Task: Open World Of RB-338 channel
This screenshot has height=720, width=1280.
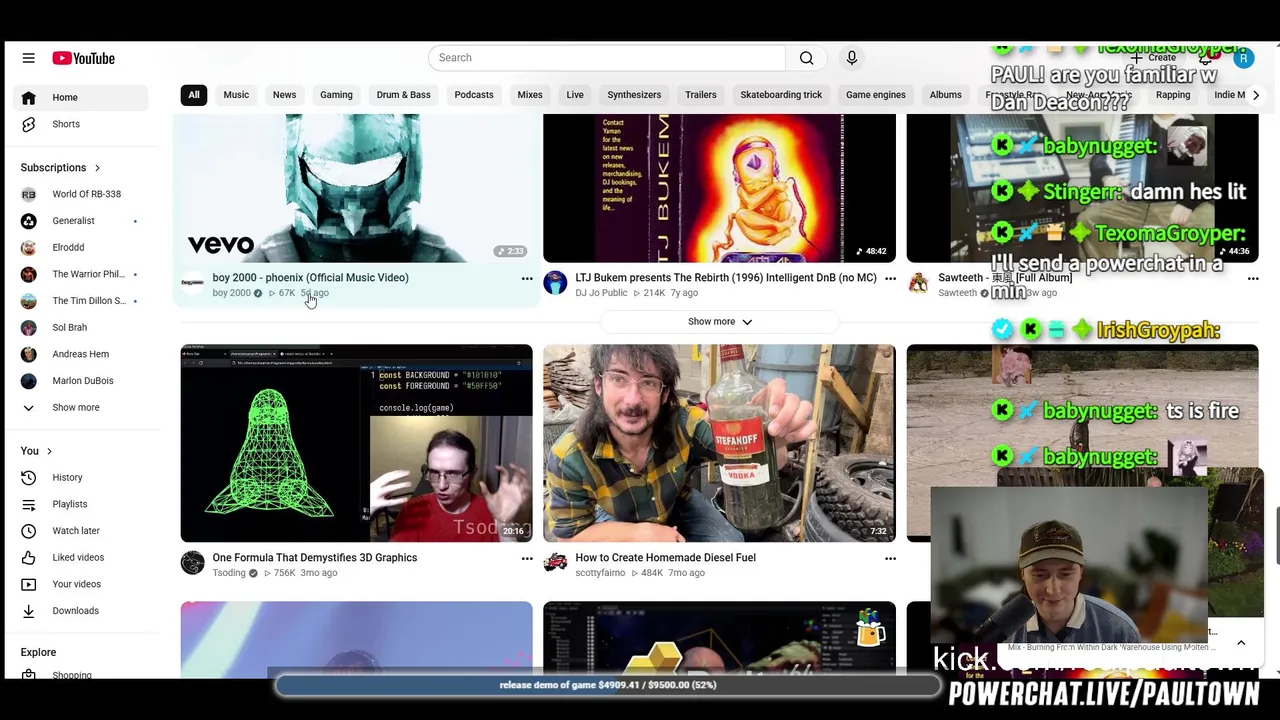Action: point(80,194)
